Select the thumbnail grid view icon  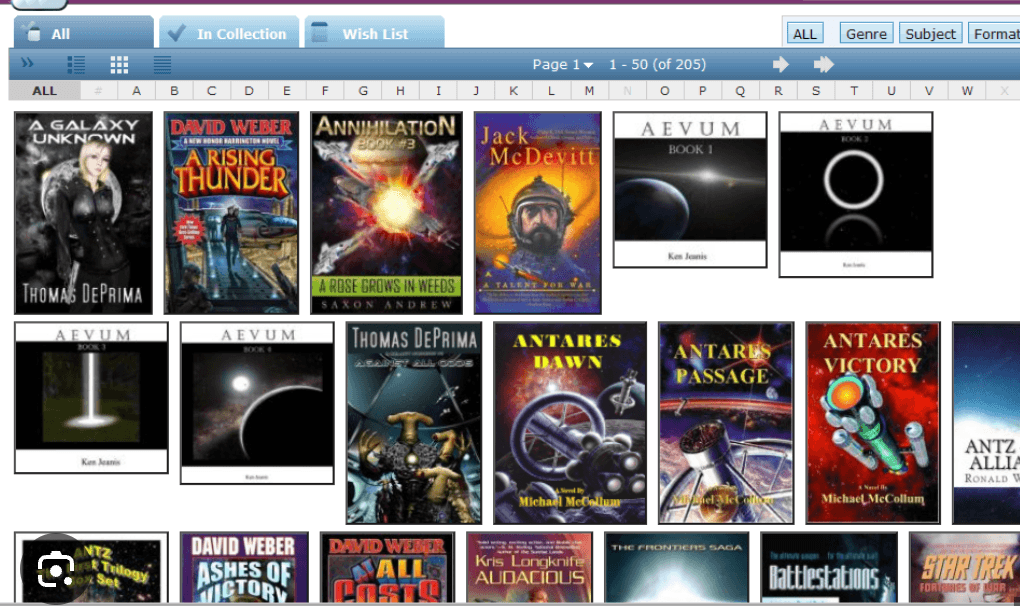(119, 65)
